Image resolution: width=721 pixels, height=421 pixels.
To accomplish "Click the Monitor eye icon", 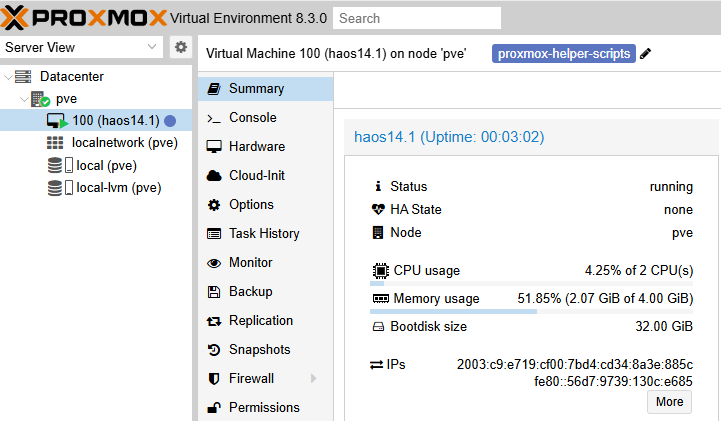I will point(214,263).
